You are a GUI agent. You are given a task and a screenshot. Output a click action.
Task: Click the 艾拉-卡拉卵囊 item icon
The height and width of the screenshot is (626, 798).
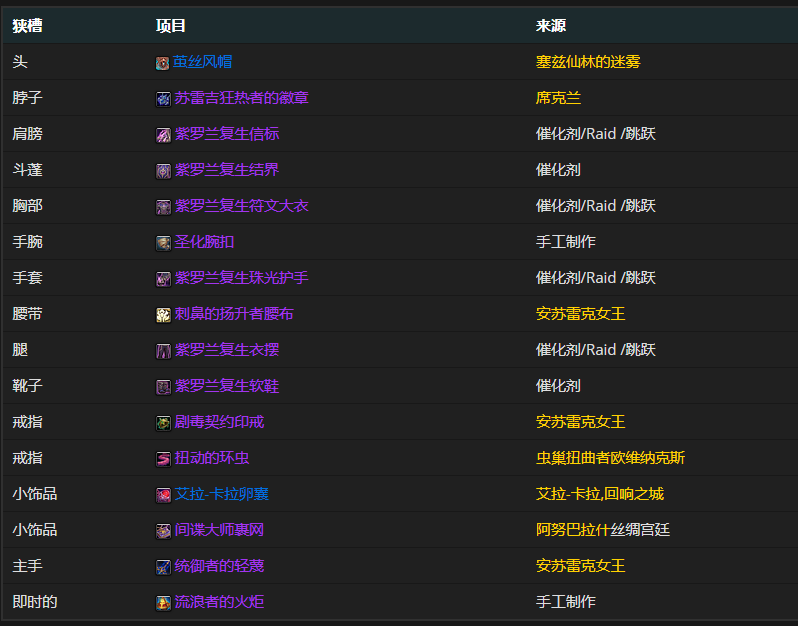point(163,495)
